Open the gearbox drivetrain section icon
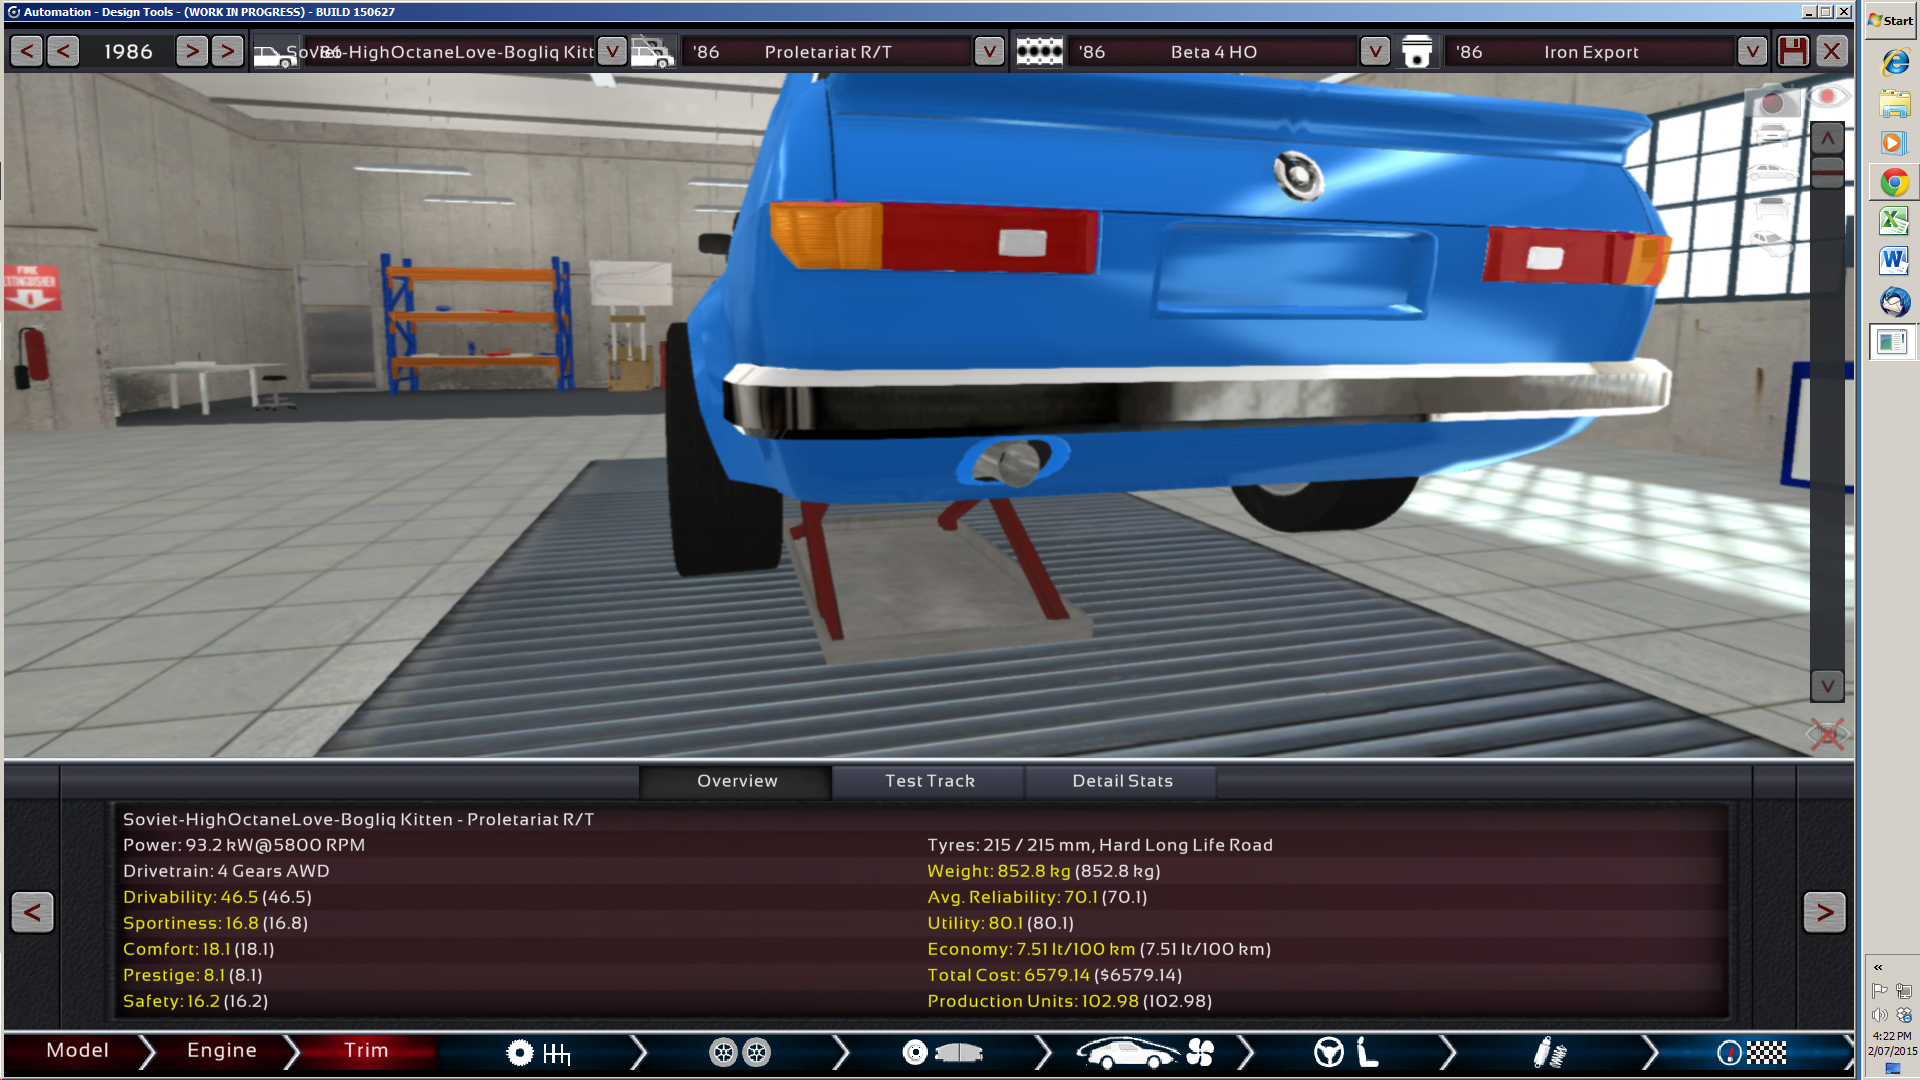1920x1080 pixels. pos(538,1052)
